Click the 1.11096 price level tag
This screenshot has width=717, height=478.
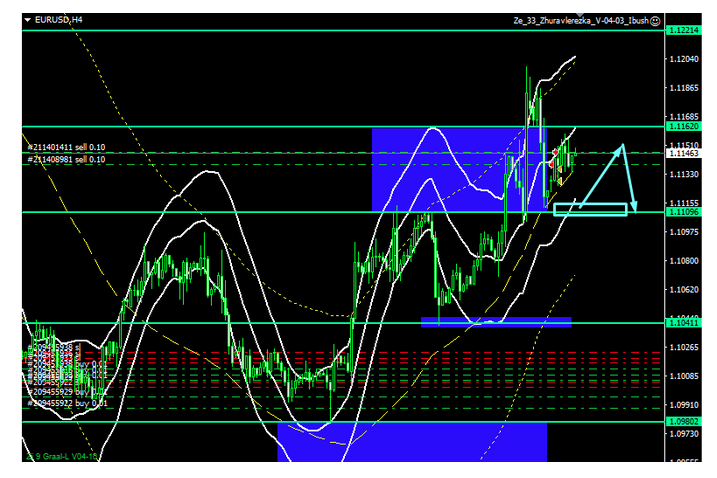pyautogui.click(x=685, y=213)
